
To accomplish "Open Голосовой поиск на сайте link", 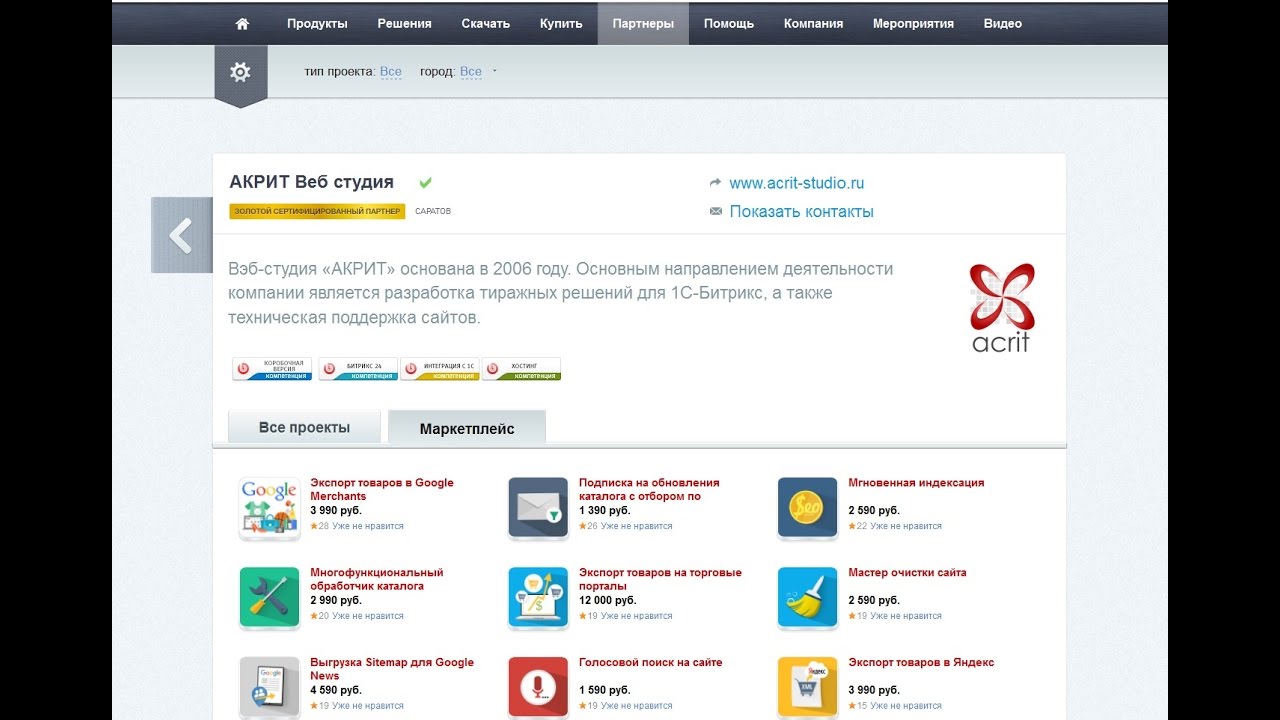I will [x=650, y=663].
